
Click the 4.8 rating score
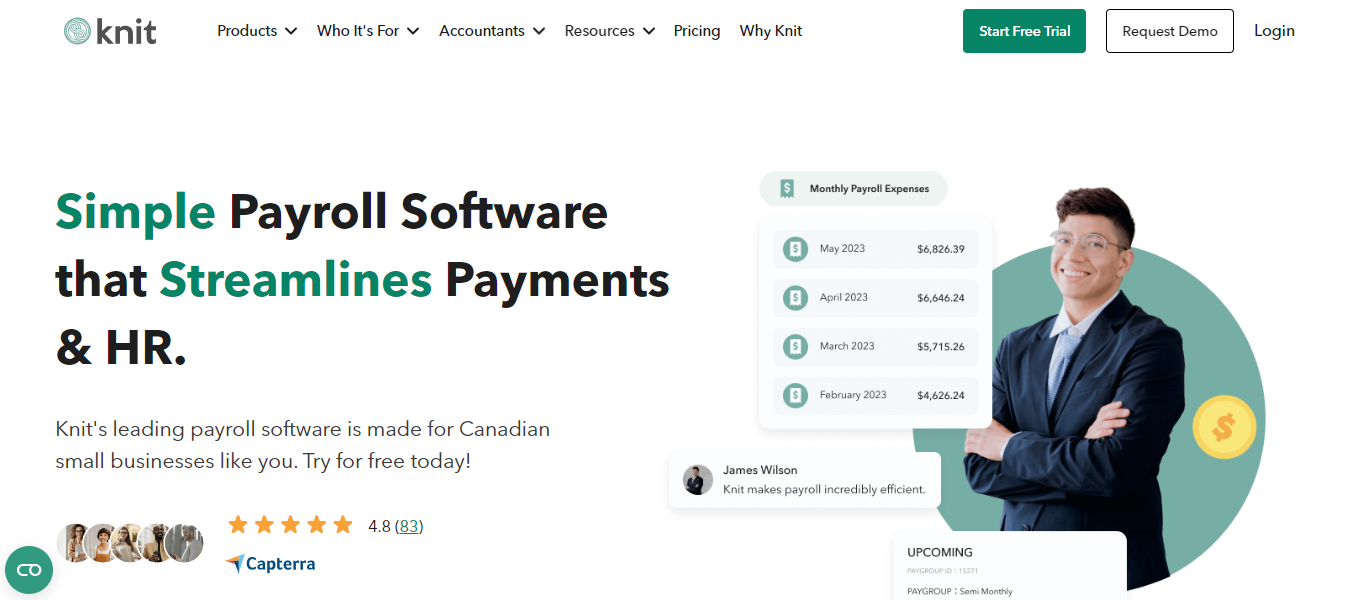(x=379, y=526)
